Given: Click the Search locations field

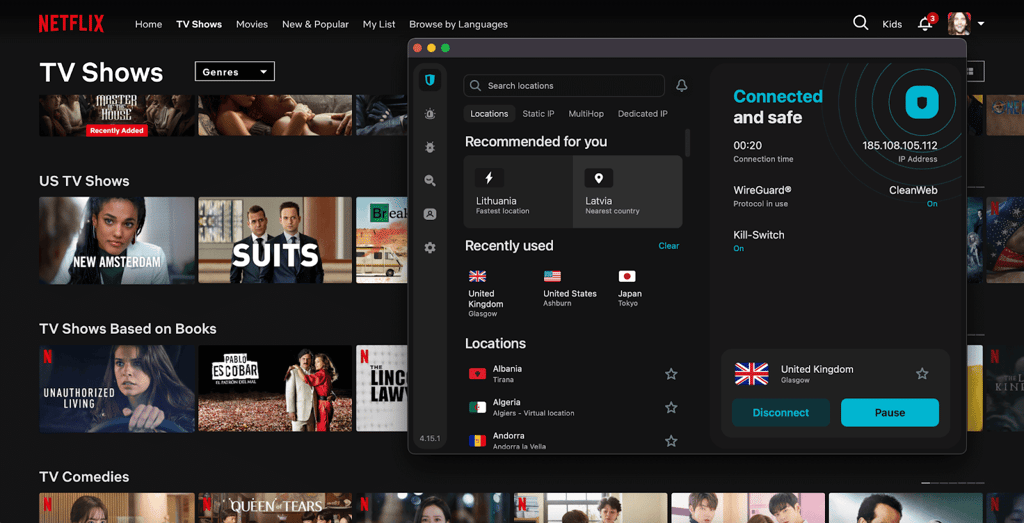Looking at the screenshot, I should 564,86.
